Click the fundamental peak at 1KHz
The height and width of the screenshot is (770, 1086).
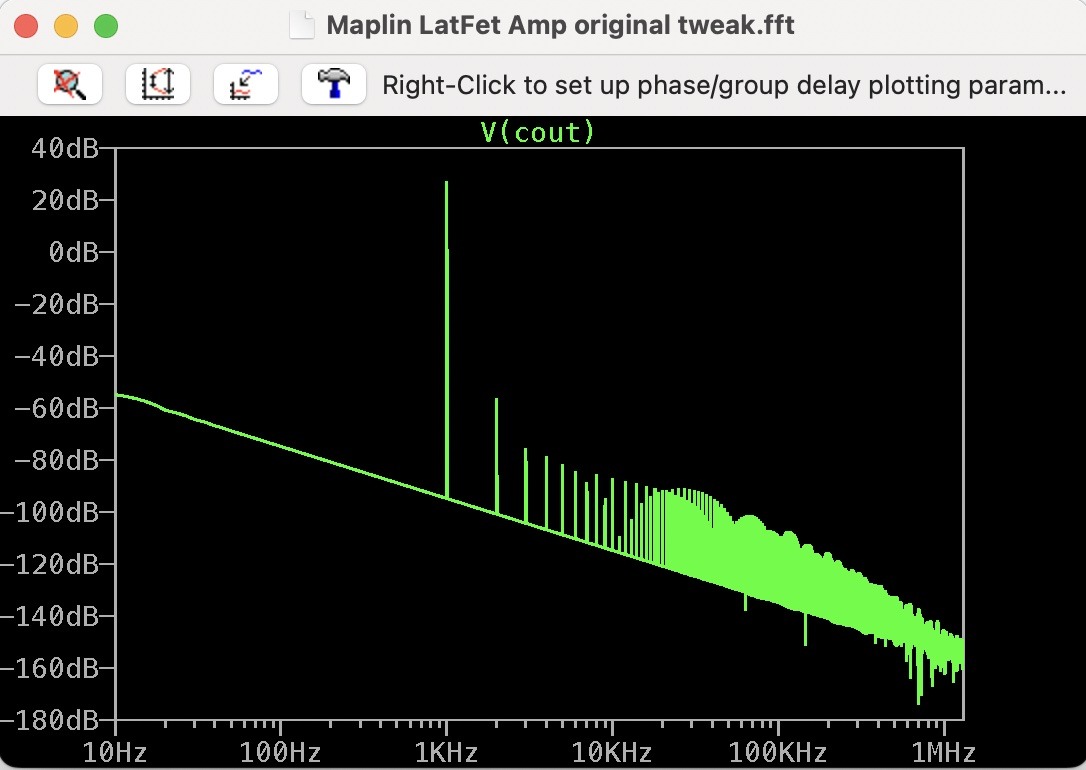point(447,339)
